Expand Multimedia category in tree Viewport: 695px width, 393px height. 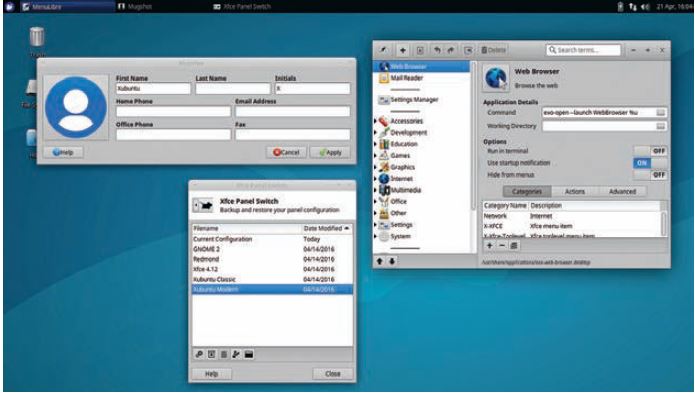[x=376, y=190]
